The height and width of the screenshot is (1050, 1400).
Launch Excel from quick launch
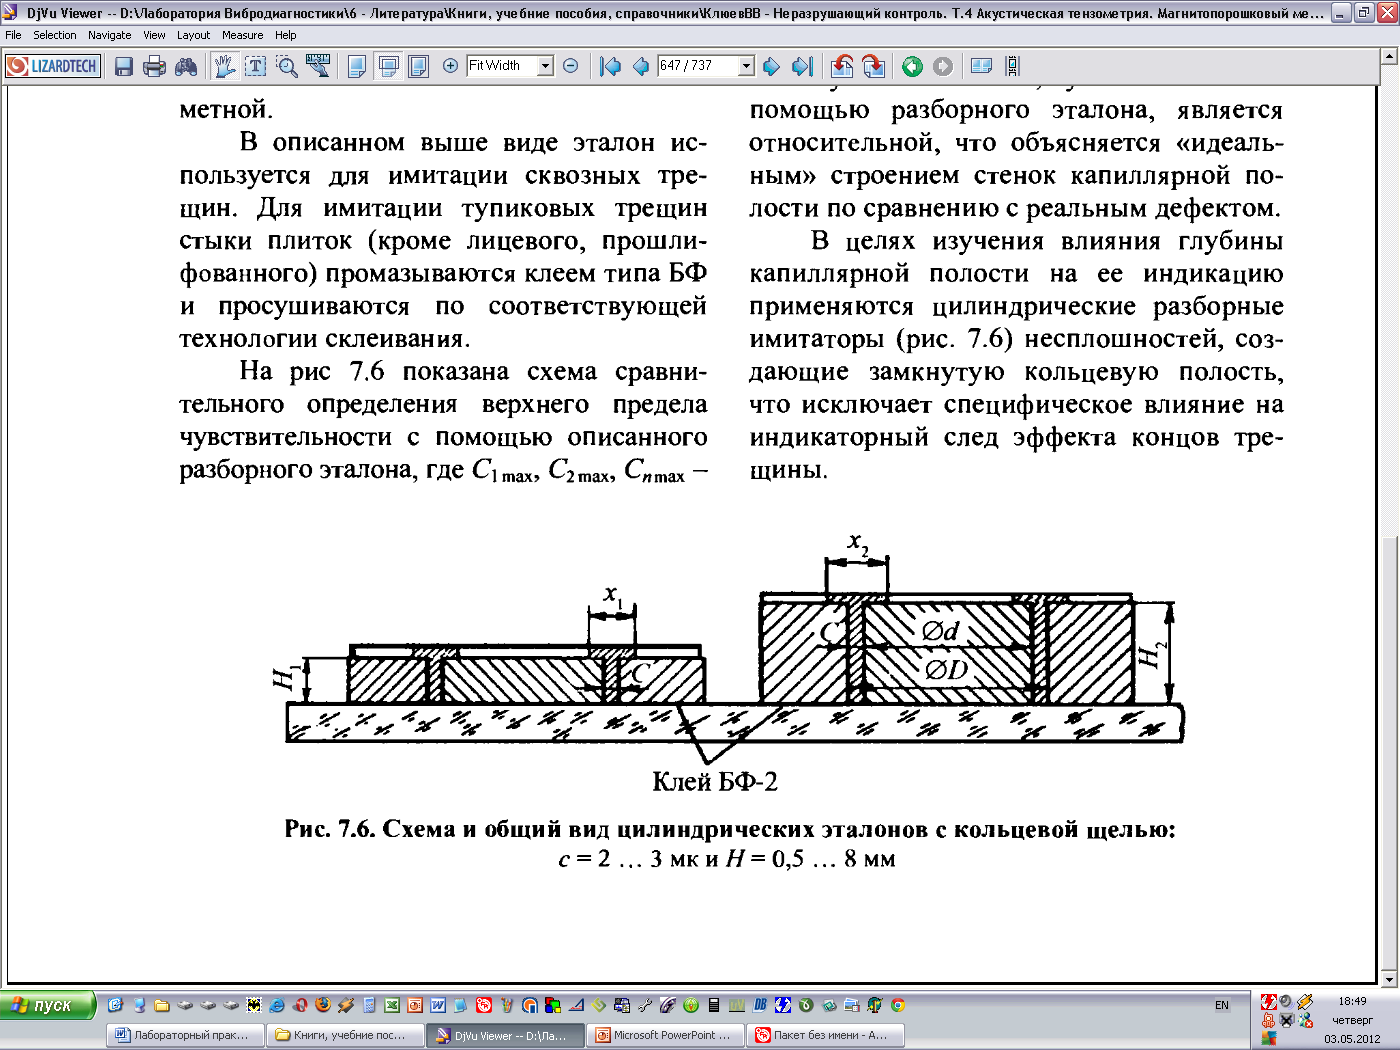pyautogui.click(x=392, y=1005)
